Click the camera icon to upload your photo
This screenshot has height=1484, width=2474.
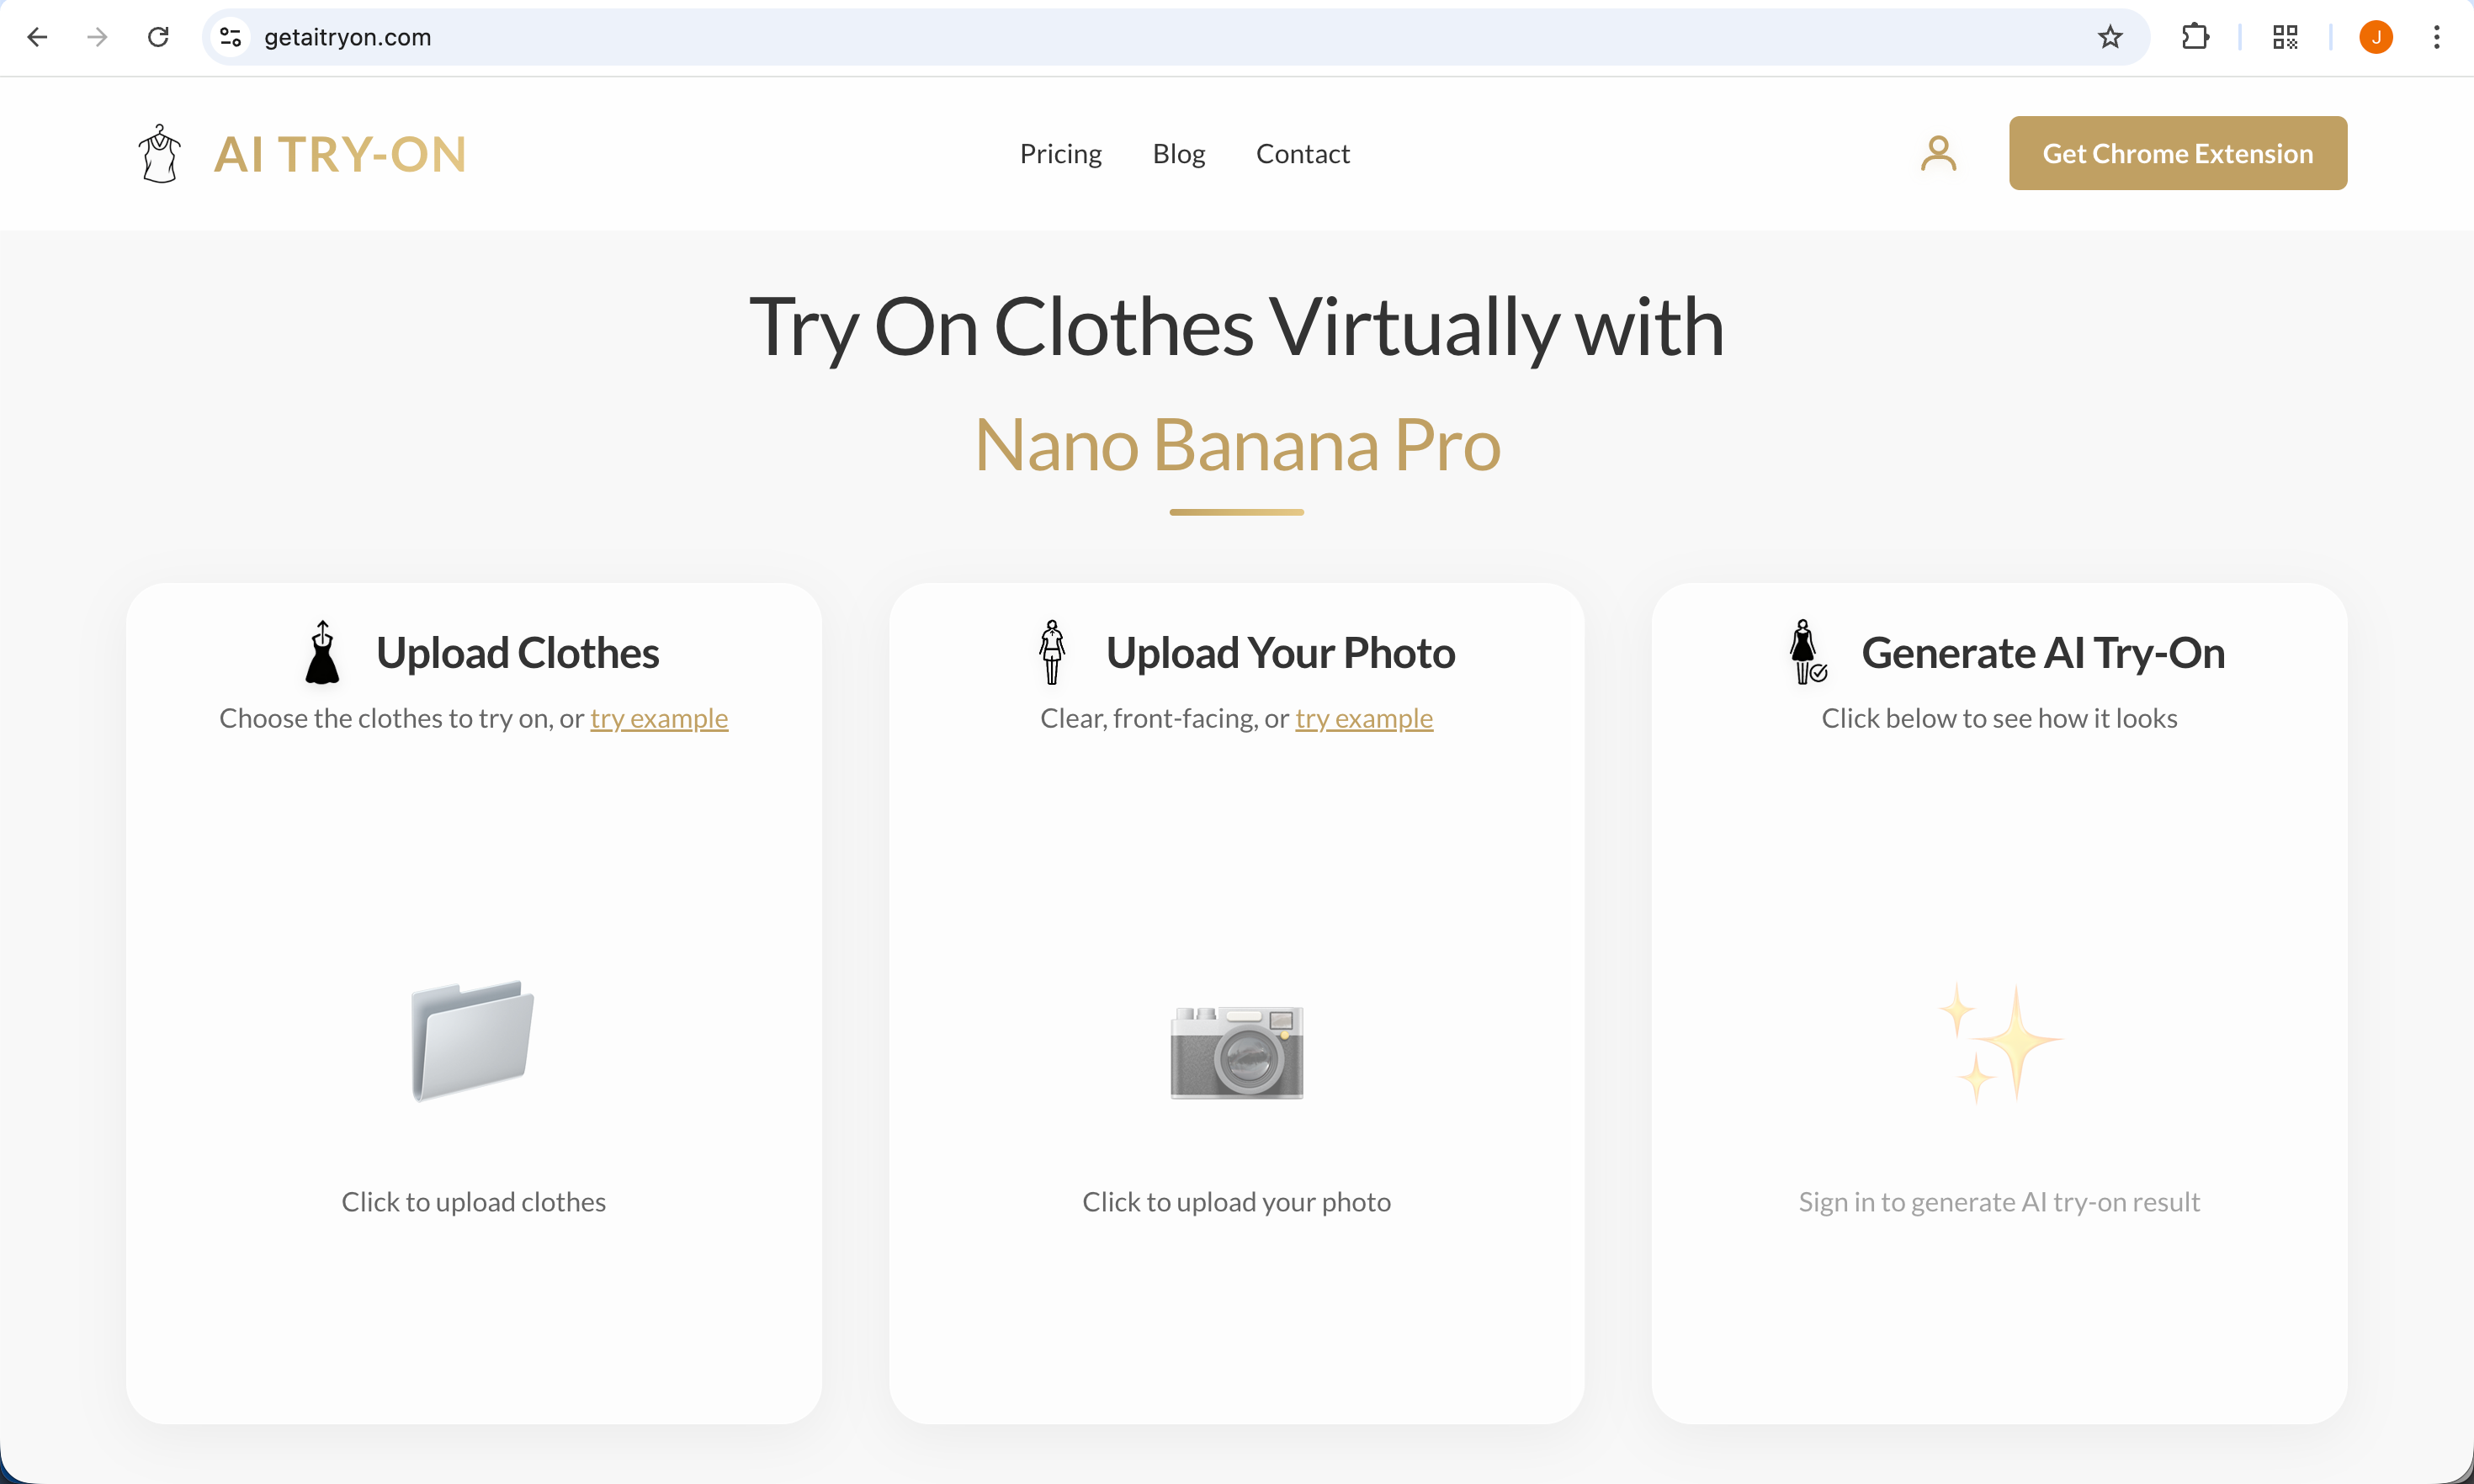tap(1236, 1053)
